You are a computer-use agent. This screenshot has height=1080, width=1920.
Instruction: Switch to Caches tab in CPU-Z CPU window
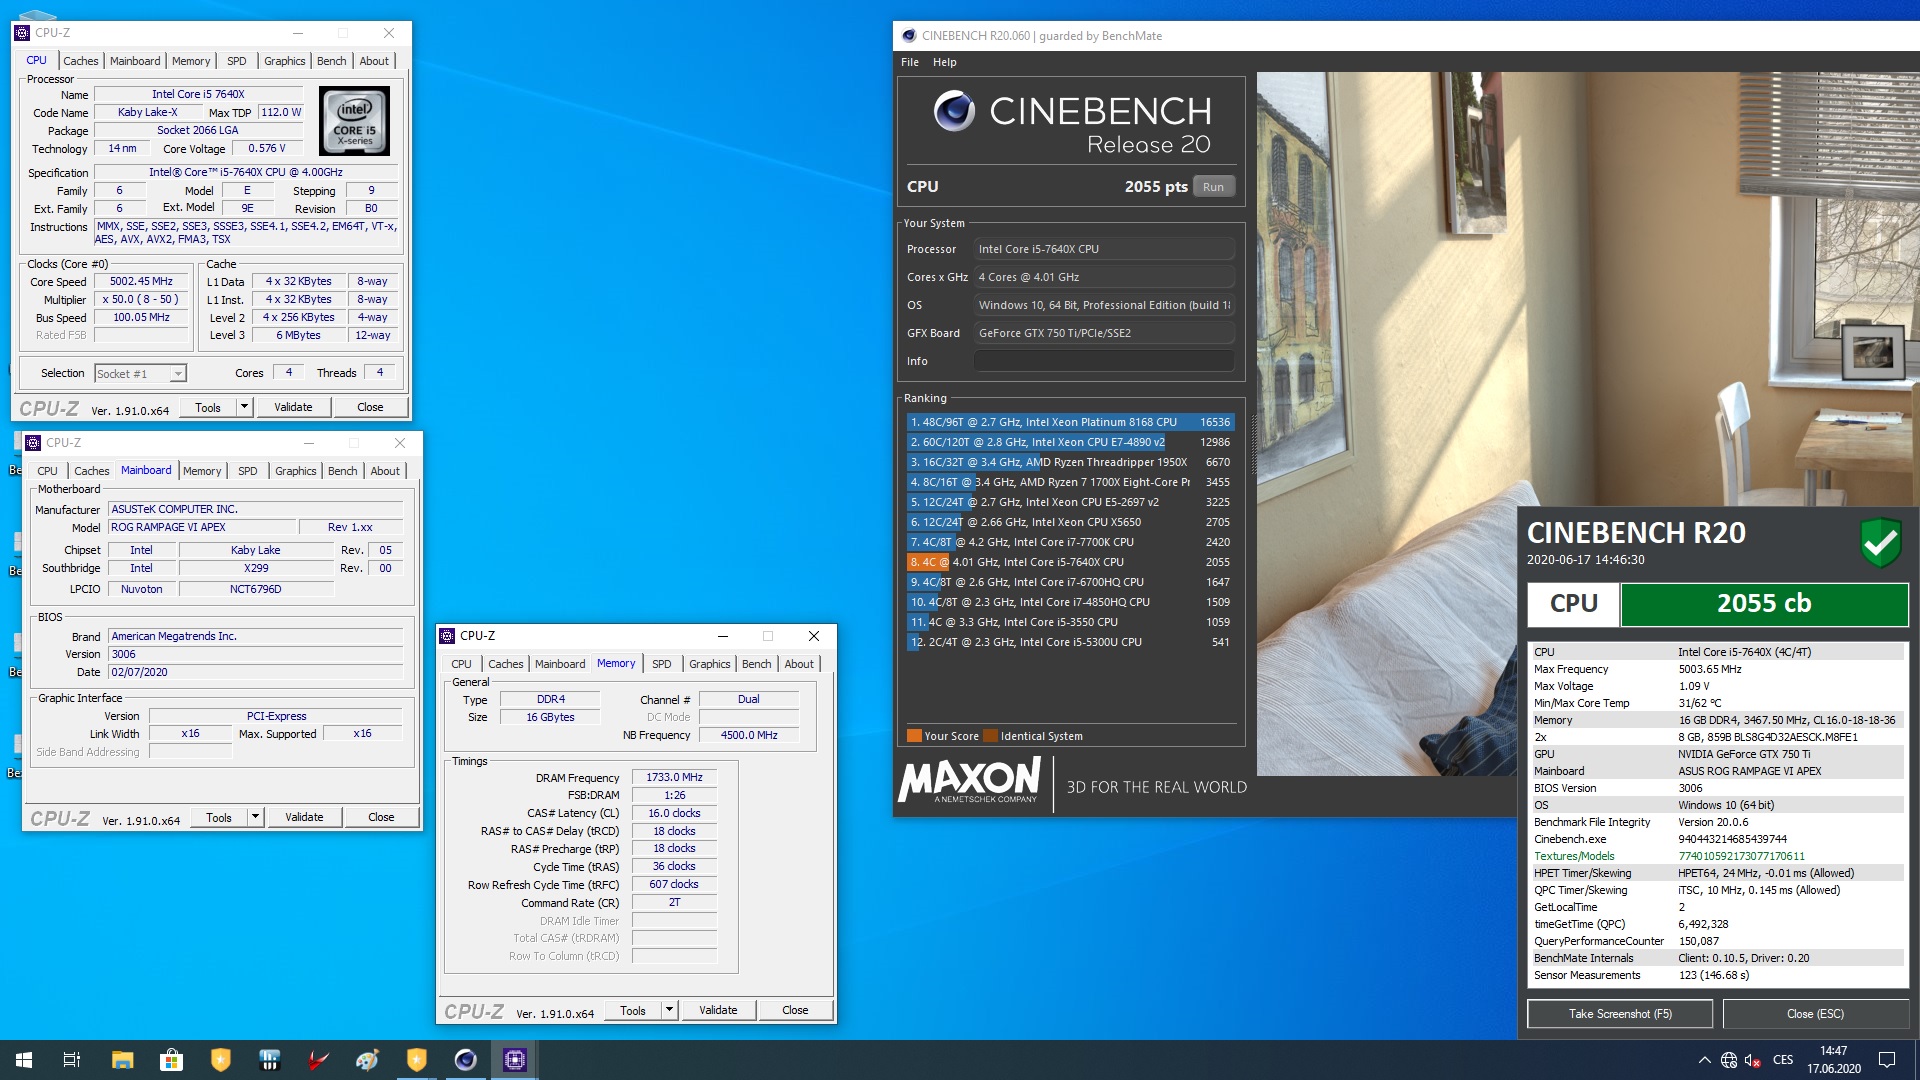coord(81,61)
